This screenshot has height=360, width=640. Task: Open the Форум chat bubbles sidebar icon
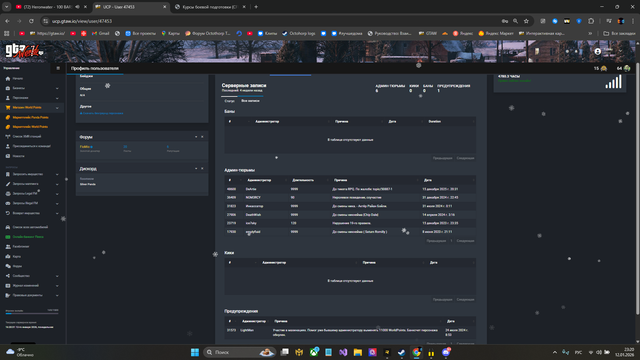(8, 266)
